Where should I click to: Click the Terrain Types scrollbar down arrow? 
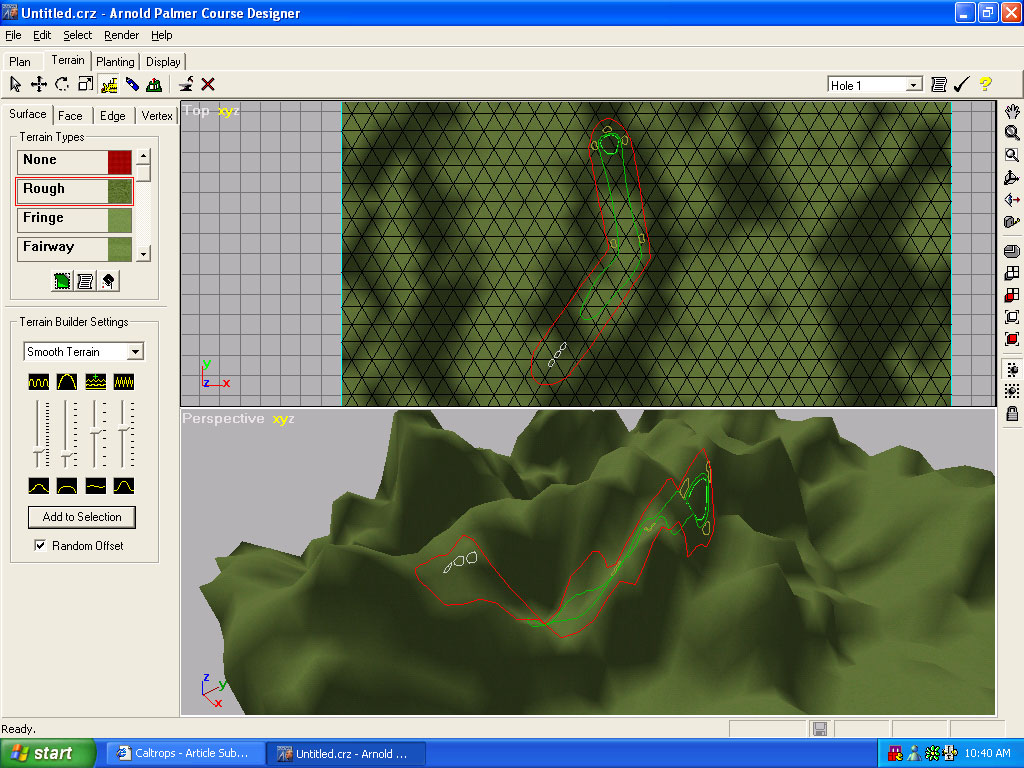coord(144,253)
